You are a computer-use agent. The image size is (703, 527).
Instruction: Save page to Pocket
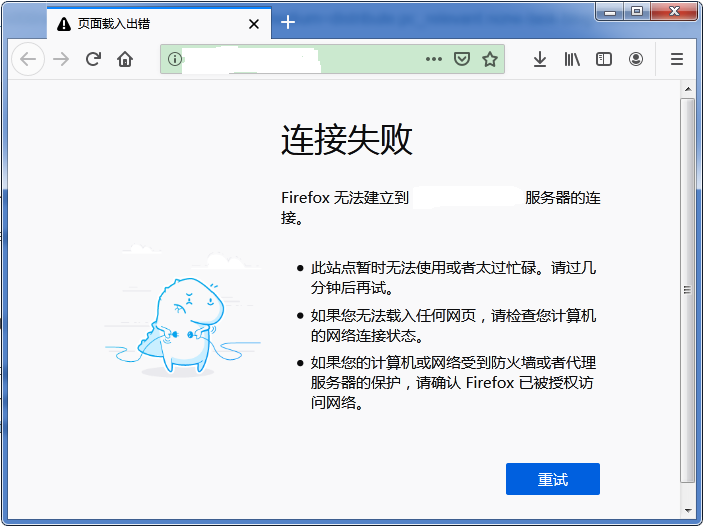[x=462, y=59]
